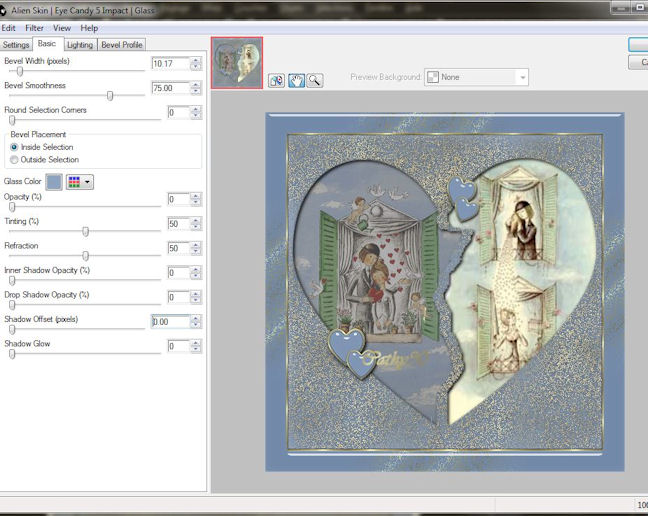Click the Cancel button at top right
The height and width of the screenshot is (516, 648).
(638, 62)
